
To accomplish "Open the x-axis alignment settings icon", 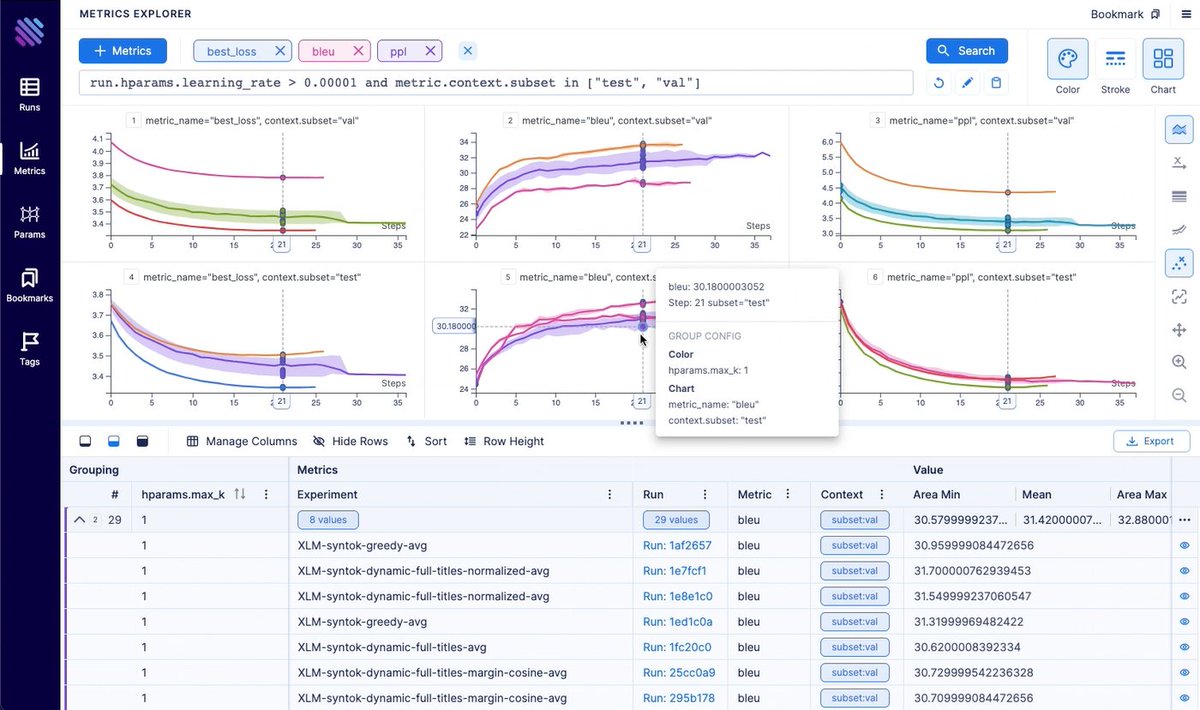I will pos(1179,163).
